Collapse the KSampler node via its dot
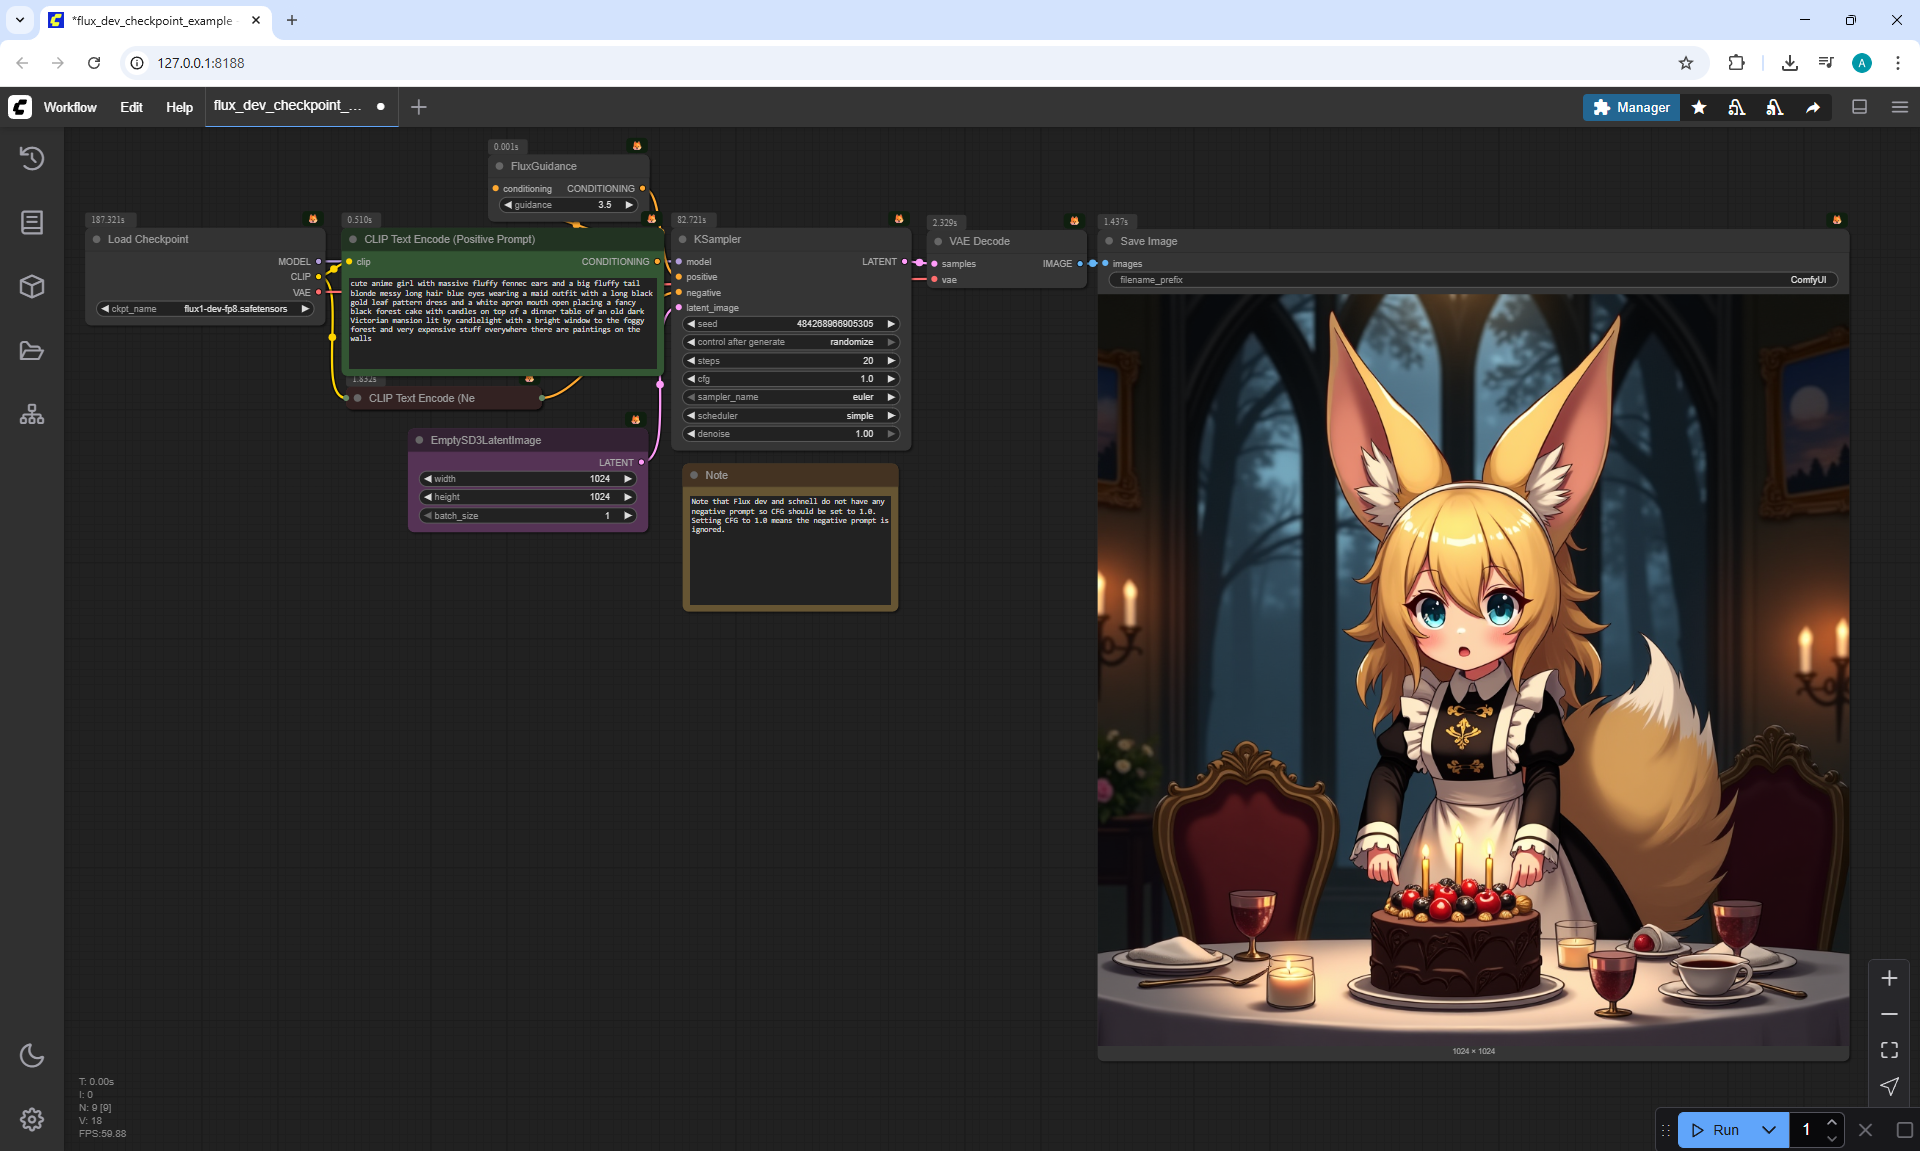This screenshot has width=1920, height=1151. (x=683, y=240)
